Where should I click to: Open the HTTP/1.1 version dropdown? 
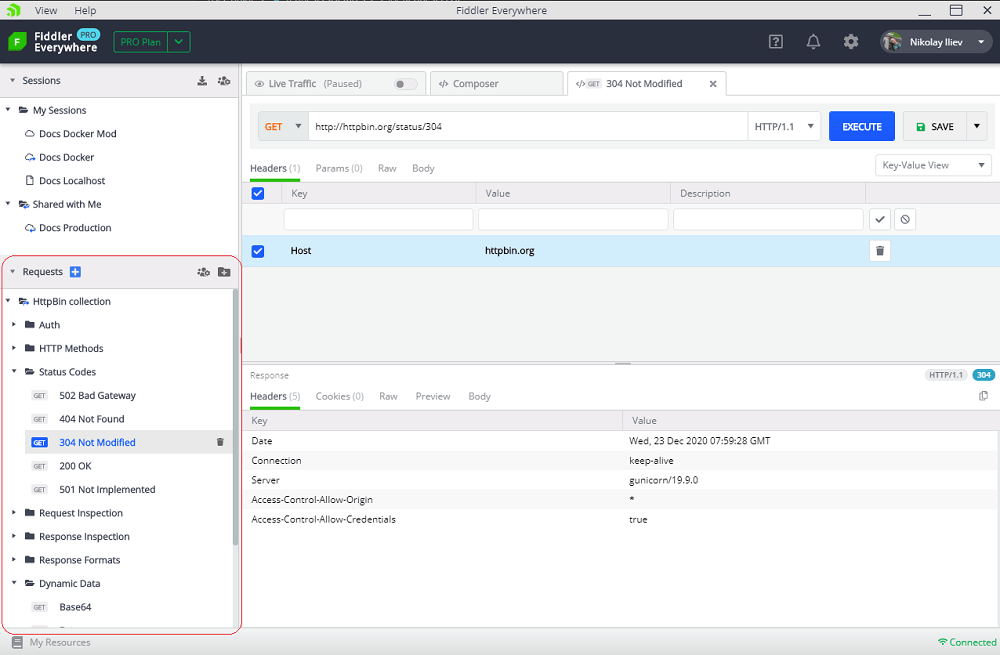(x=784, y=126)
